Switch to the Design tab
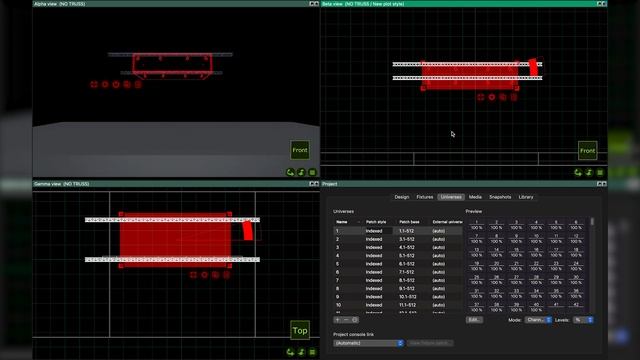The width and height of the screenshot is (640, 360). click(x=402, y=197)
